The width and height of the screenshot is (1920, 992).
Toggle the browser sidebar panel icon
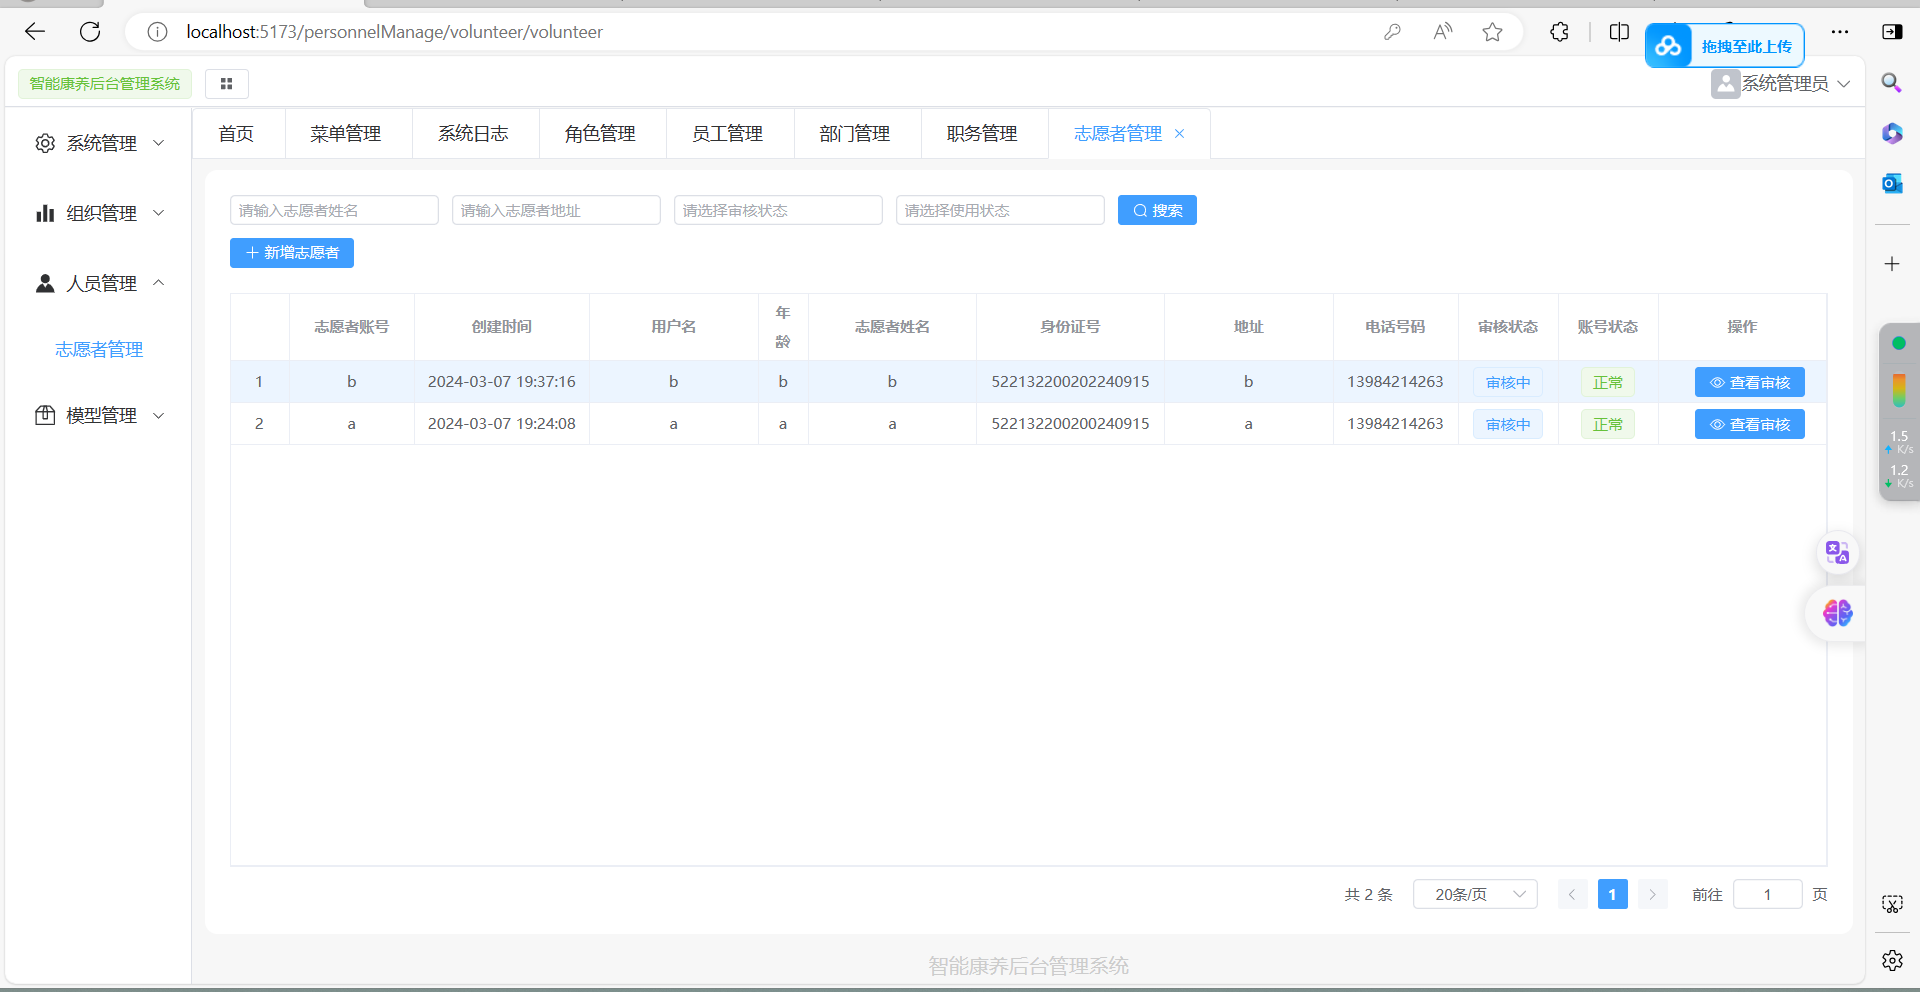1892,32
